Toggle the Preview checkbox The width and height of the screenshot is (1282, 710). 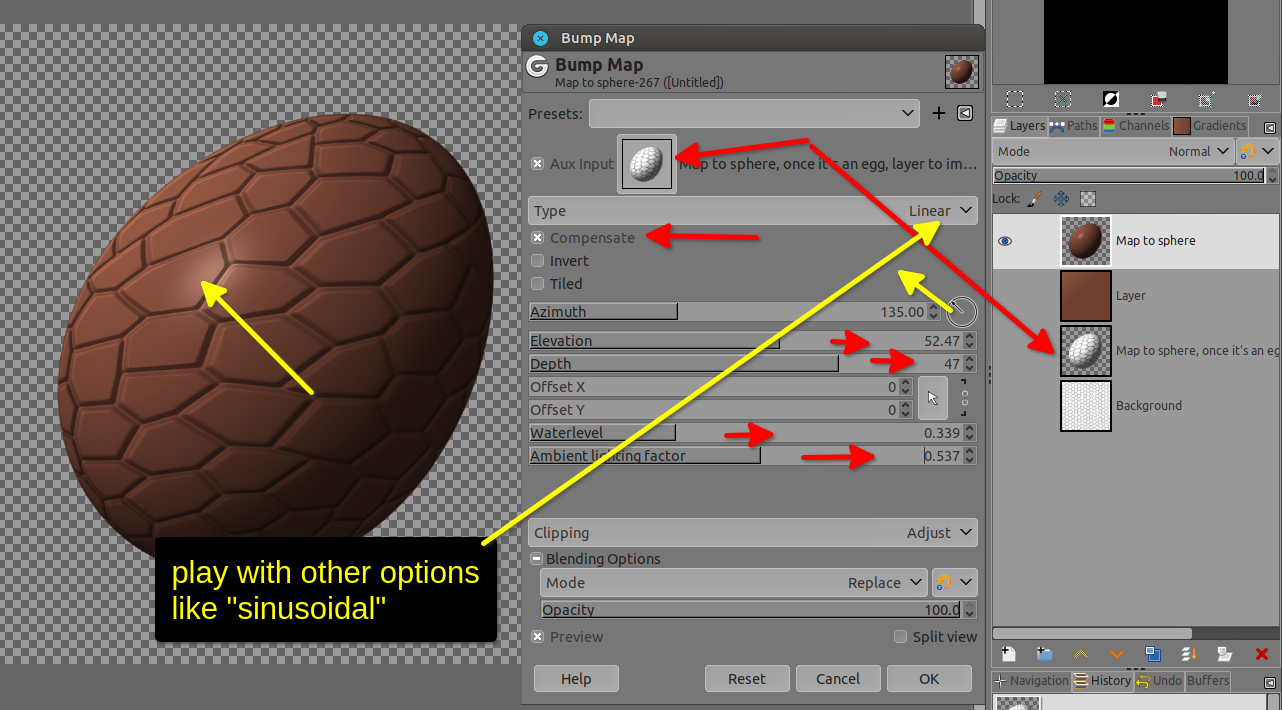pos(537,636)
